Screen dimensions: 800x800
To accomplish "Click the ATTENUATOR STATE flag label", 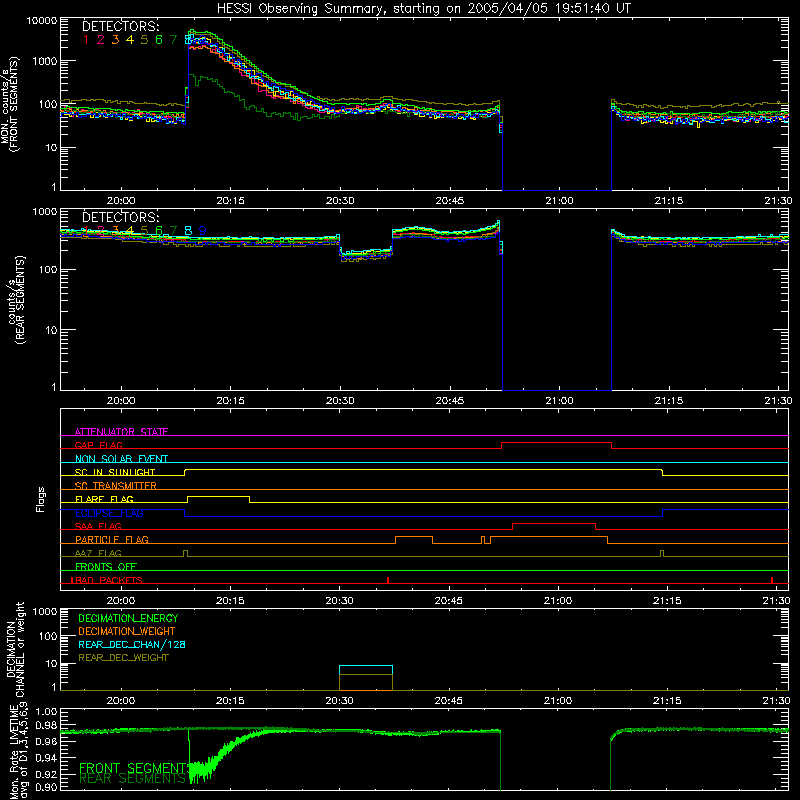I will (x=121, y=432).
